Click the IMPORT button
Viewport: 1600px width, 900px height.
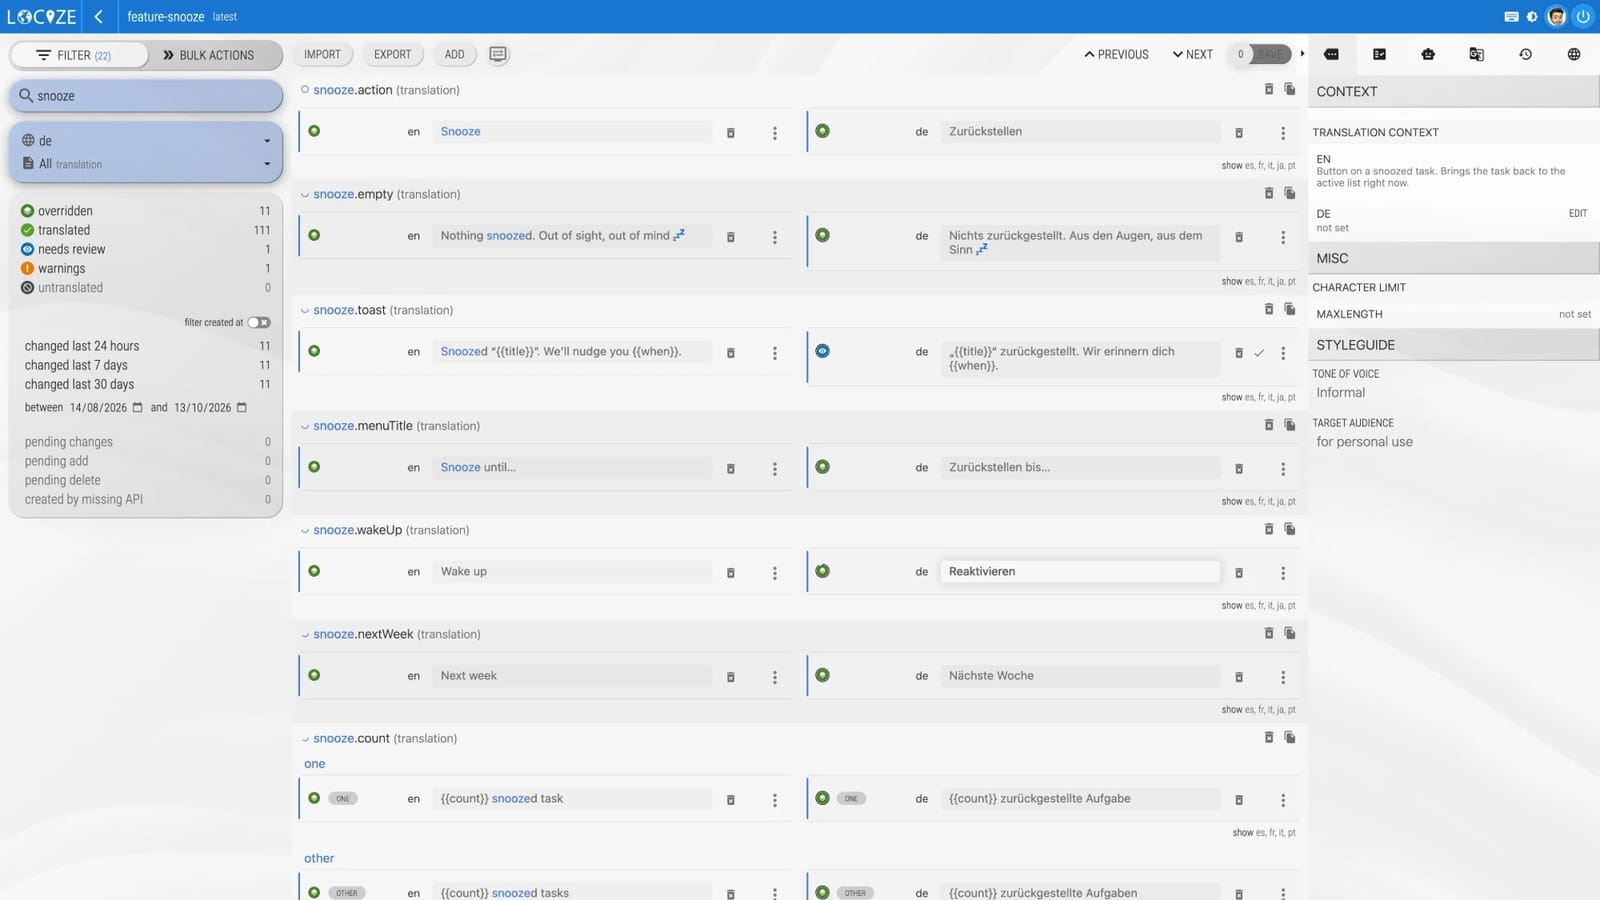322,54
